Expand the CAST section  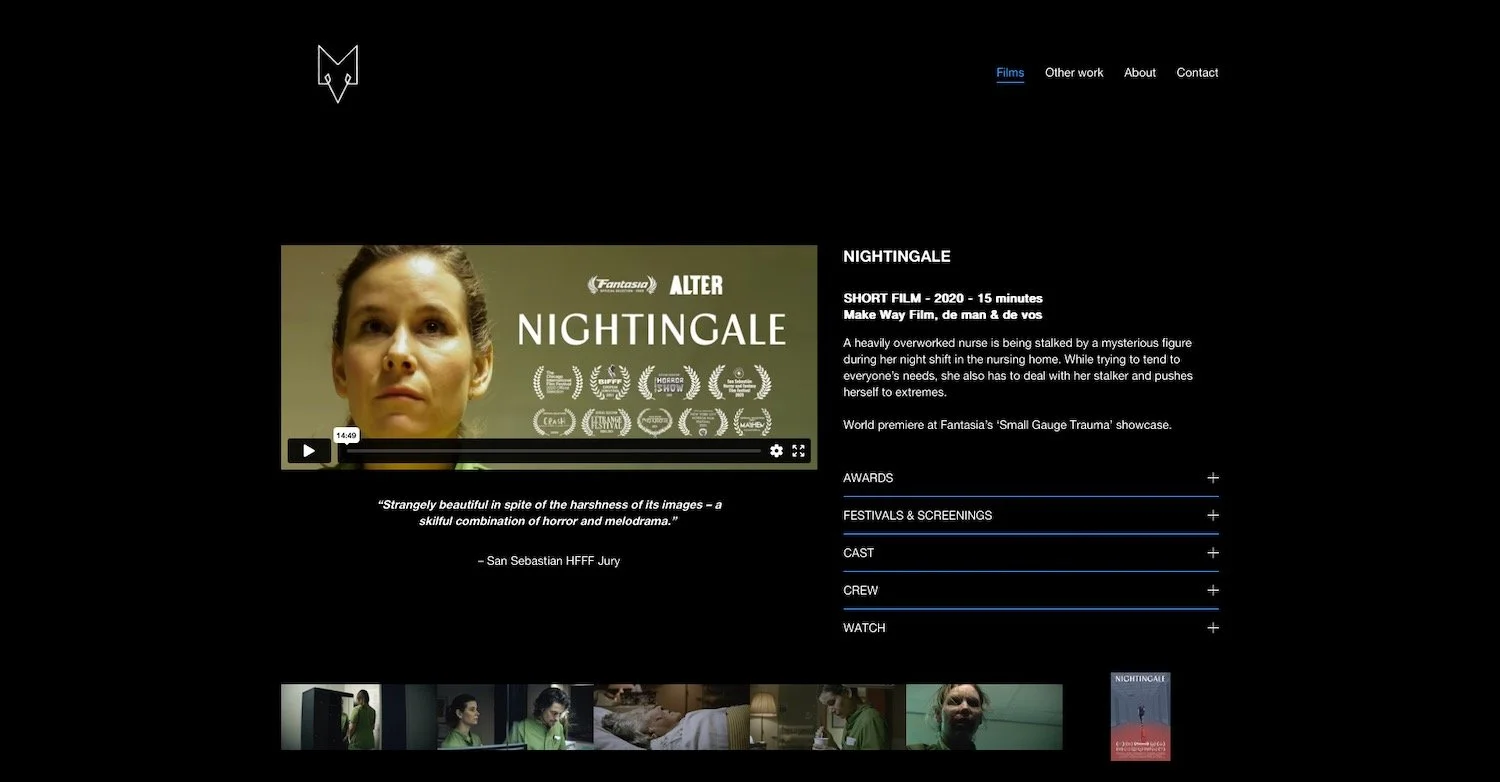[1031, 553]
